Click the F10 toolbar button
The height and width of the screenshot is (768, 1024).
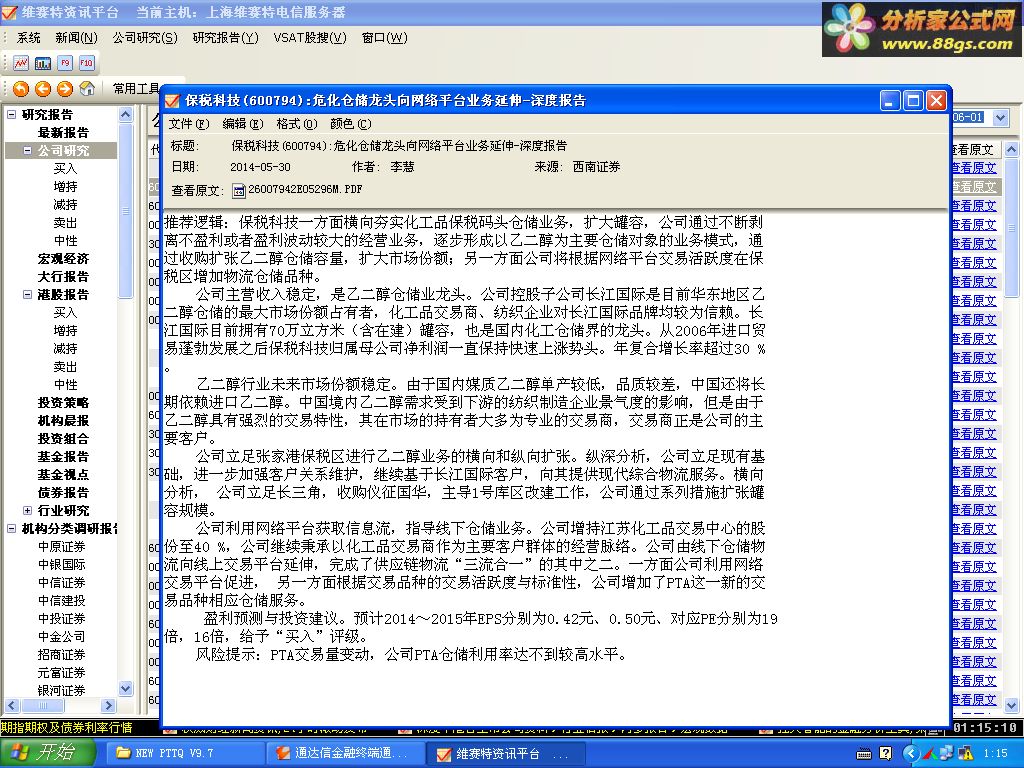click(x=86, y=63)
